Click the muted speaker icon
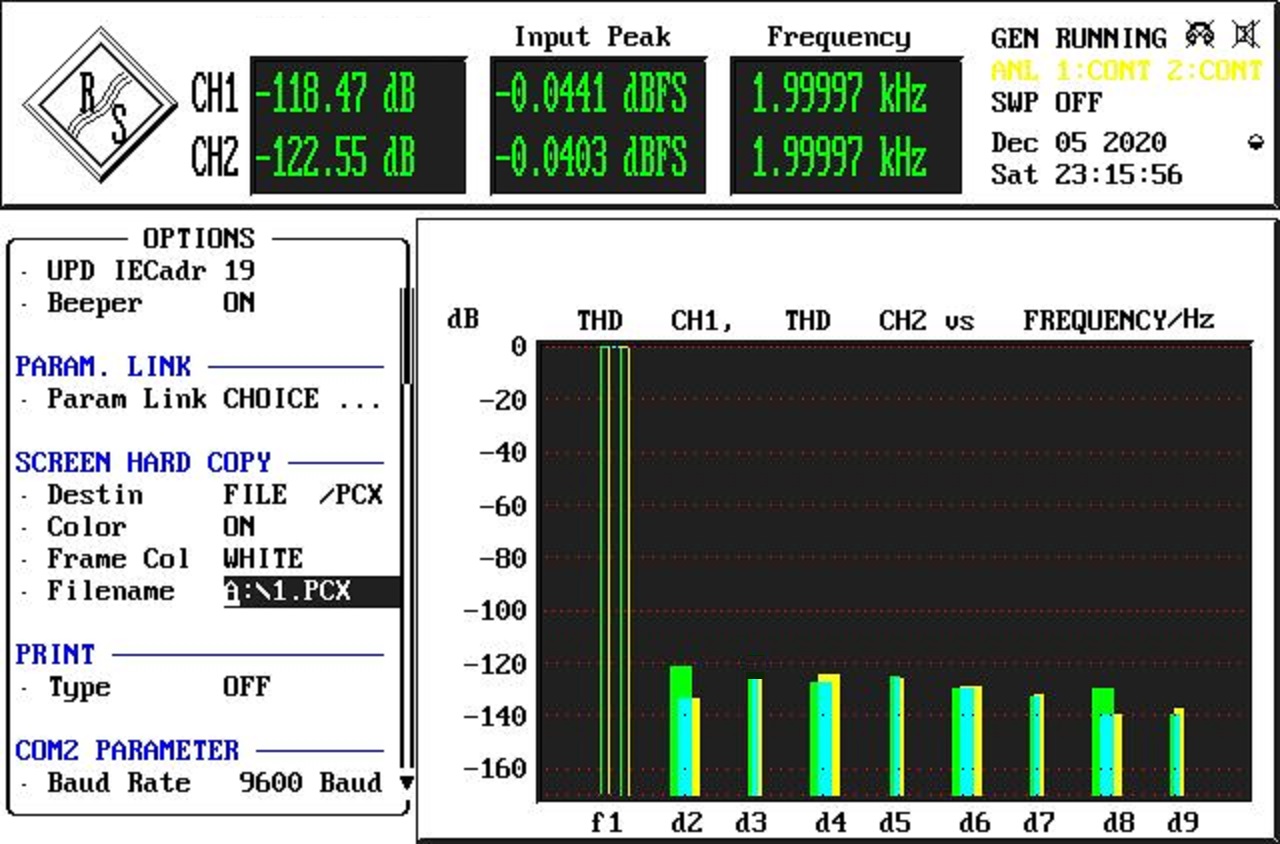Image resolution: width=1280 pixels, height=844 pixels. point(1245,36)
